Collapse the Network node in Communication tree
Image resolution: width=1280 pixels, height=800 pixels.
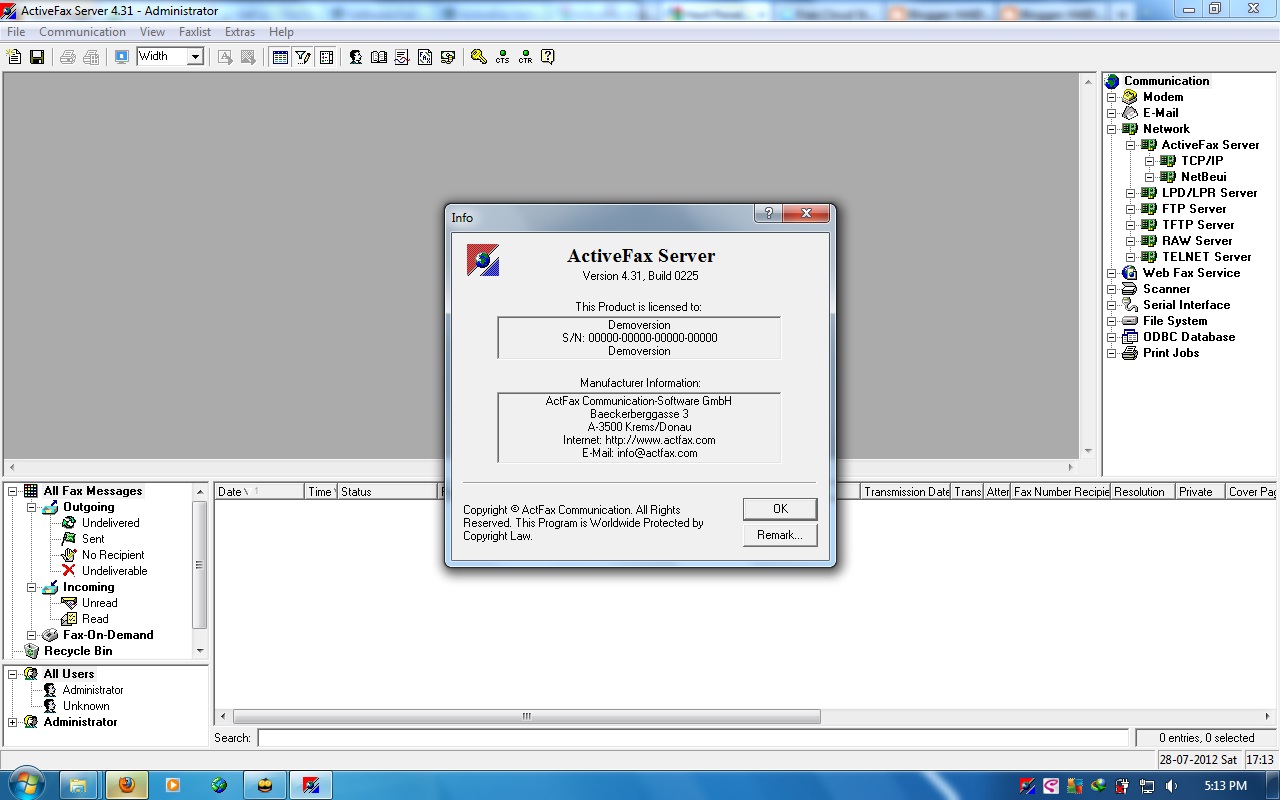[x=1112, y=129]
